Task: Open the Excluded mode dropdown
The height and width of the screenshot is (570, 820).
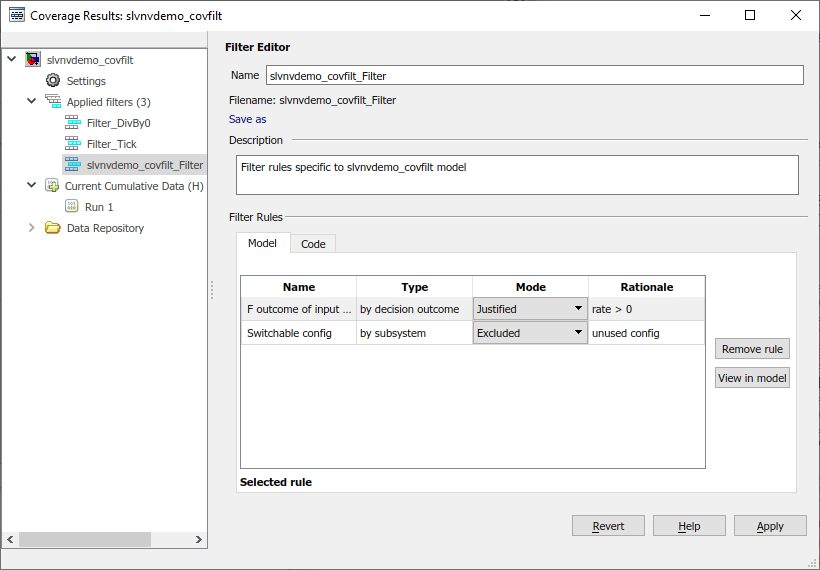Action: pyautogui.click(x=530, y=333)
